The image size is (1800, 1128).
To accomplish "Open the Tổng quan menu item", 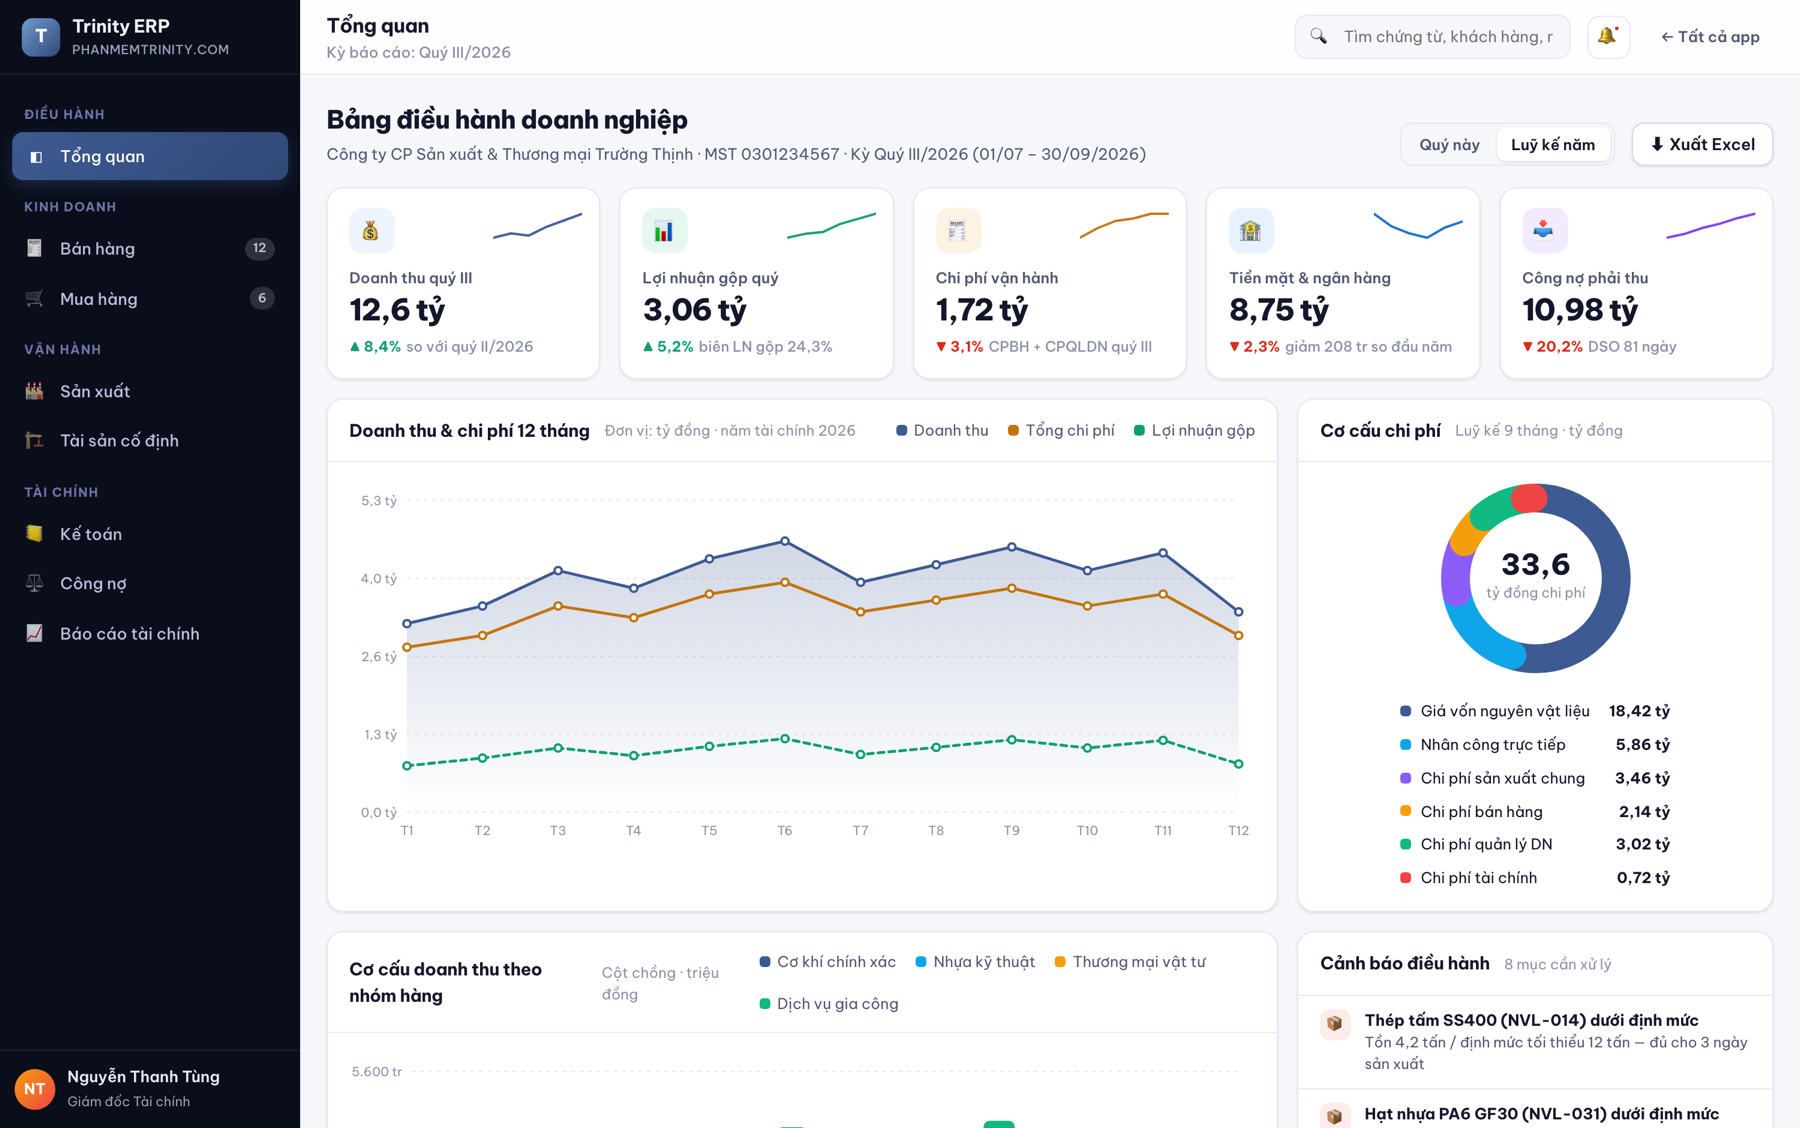I will pos(150,156).
